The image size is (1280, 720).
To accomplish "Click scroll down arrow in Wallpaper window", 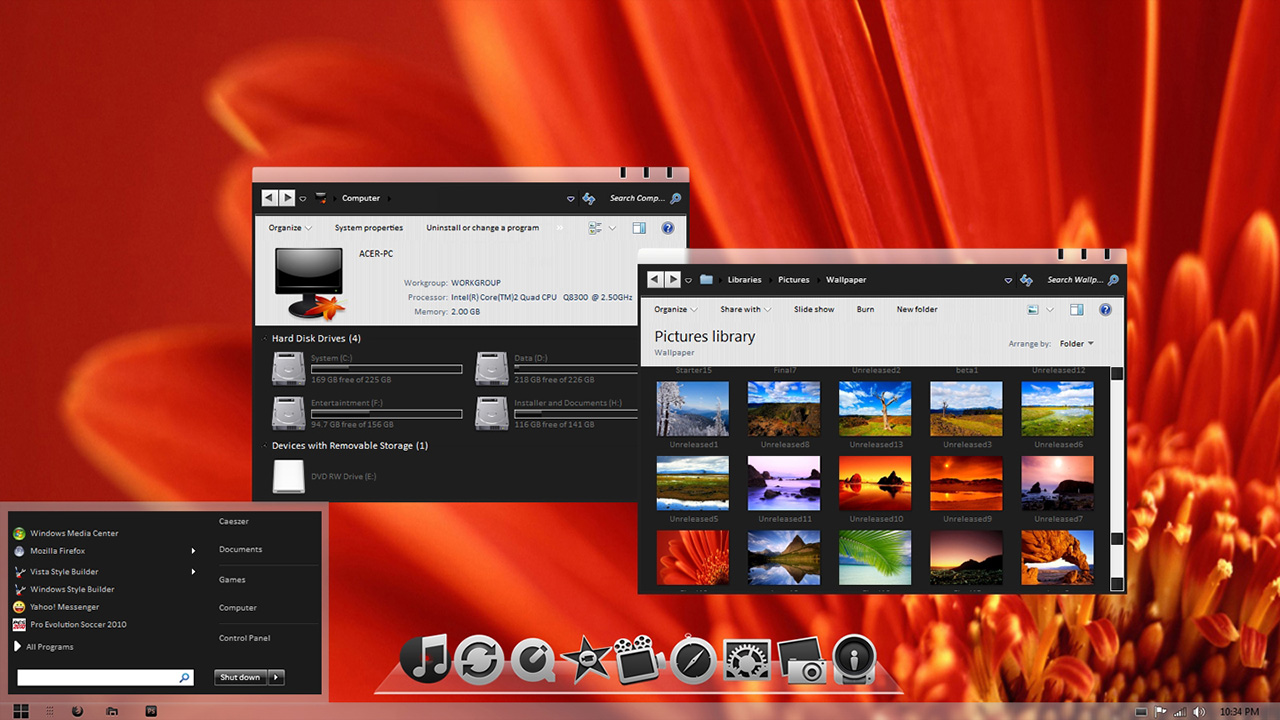I will click(x=1117, y=584).
